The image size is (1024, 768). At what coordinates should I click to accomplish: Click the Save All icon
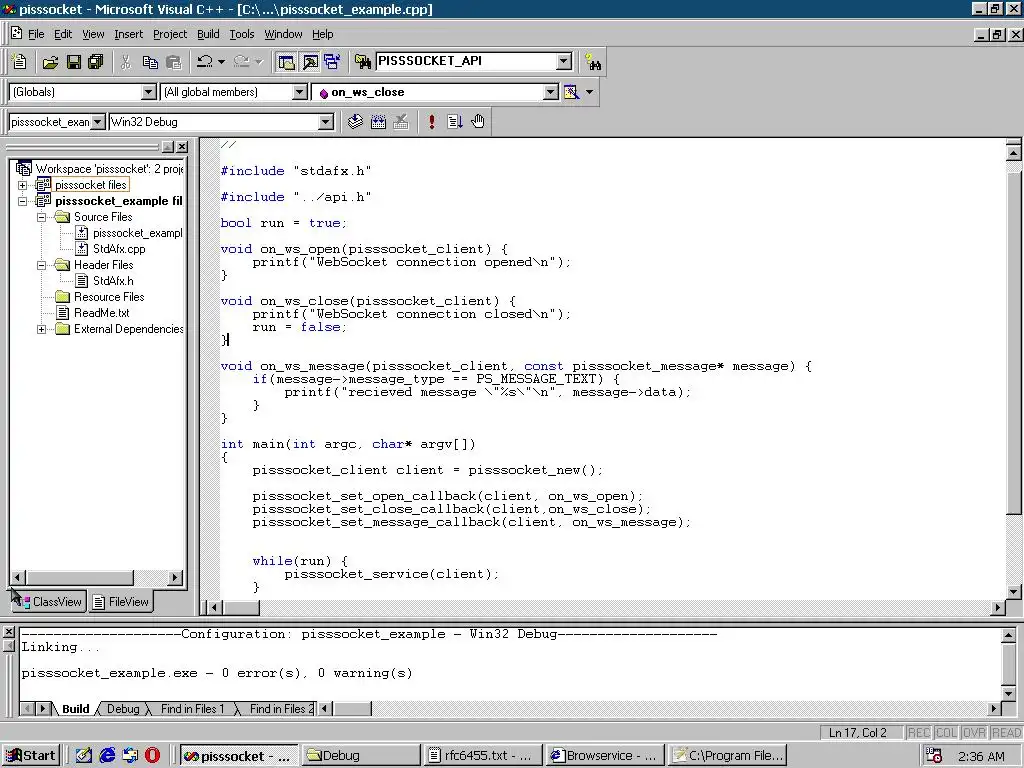click(96, 62)
